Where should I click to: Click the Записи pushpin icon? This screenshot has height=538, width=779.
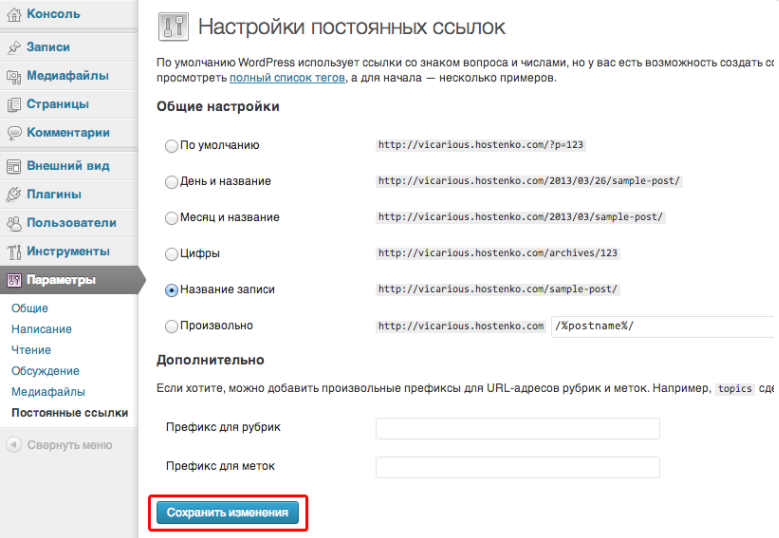coord(14,47)
